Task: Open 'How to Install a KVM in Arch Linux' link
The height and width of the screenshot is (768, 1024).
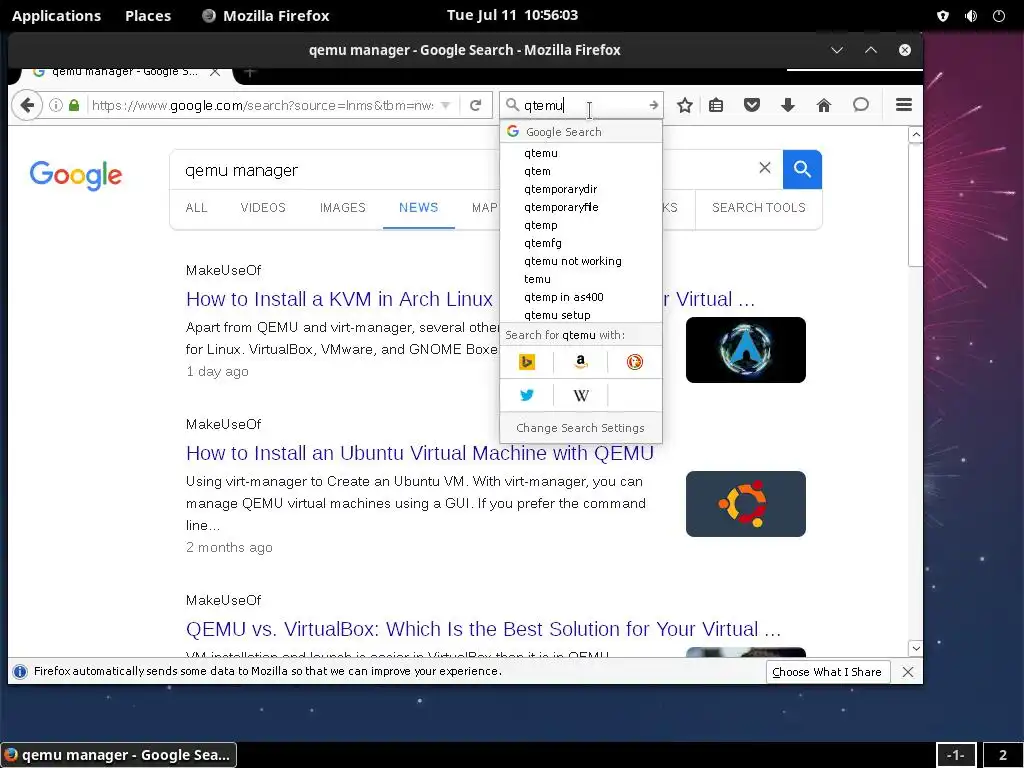Action: click(x=339, y=299)
